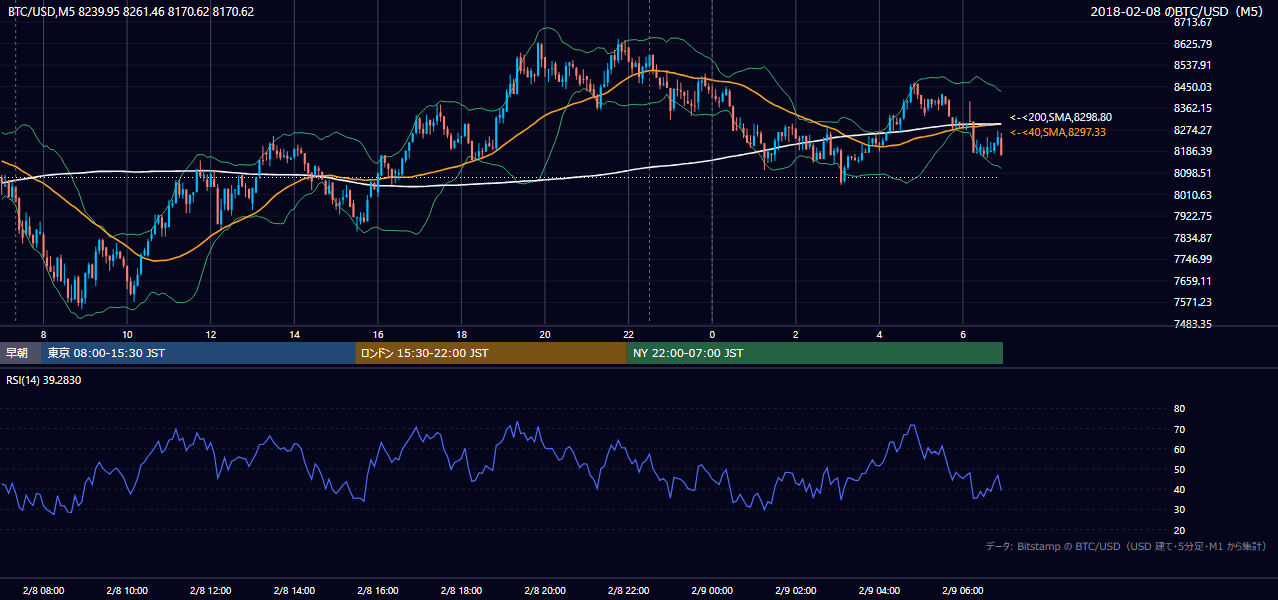Click the 2/9 04:00 time axis label
The height and width of the screenshot is (600, 1278).
tap(879, 590)
